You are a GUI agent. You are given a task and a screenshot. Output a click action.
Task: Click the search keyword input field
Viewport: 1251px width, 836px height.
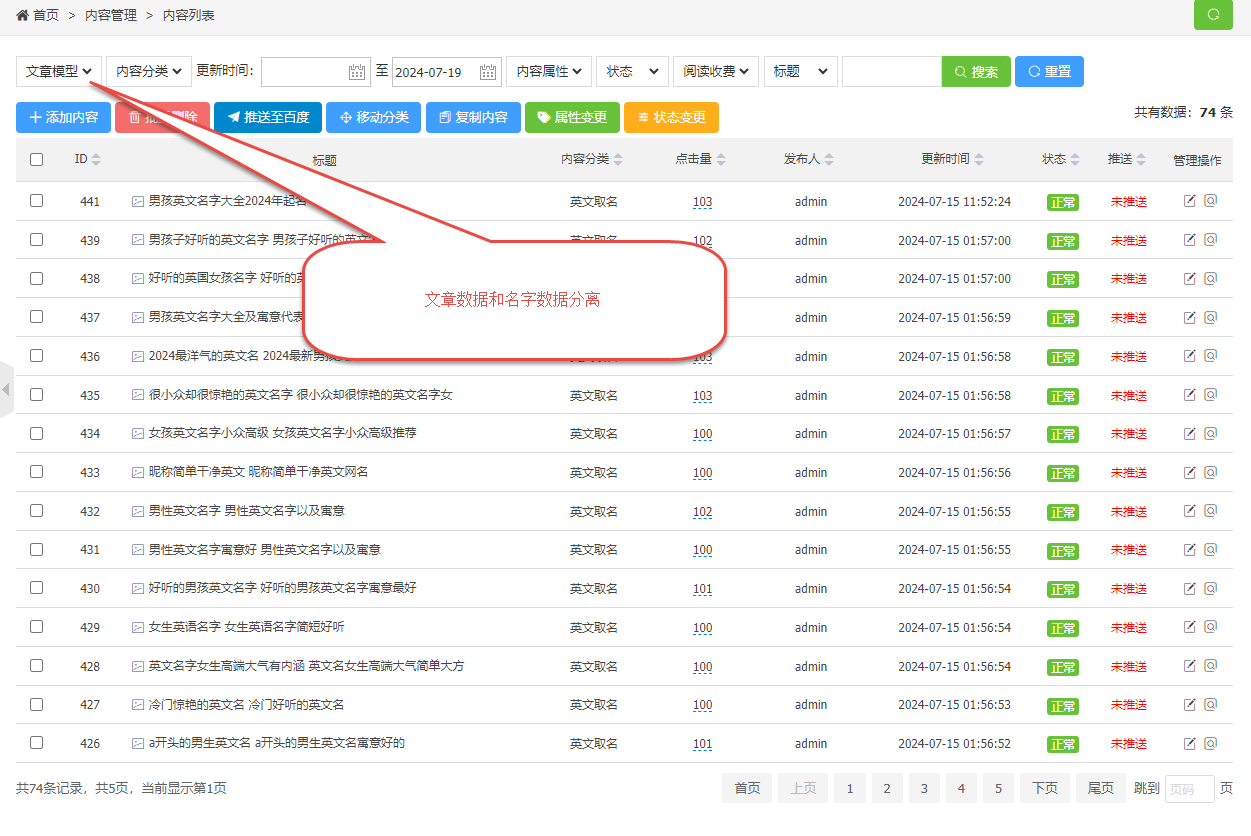click(891, 72)
